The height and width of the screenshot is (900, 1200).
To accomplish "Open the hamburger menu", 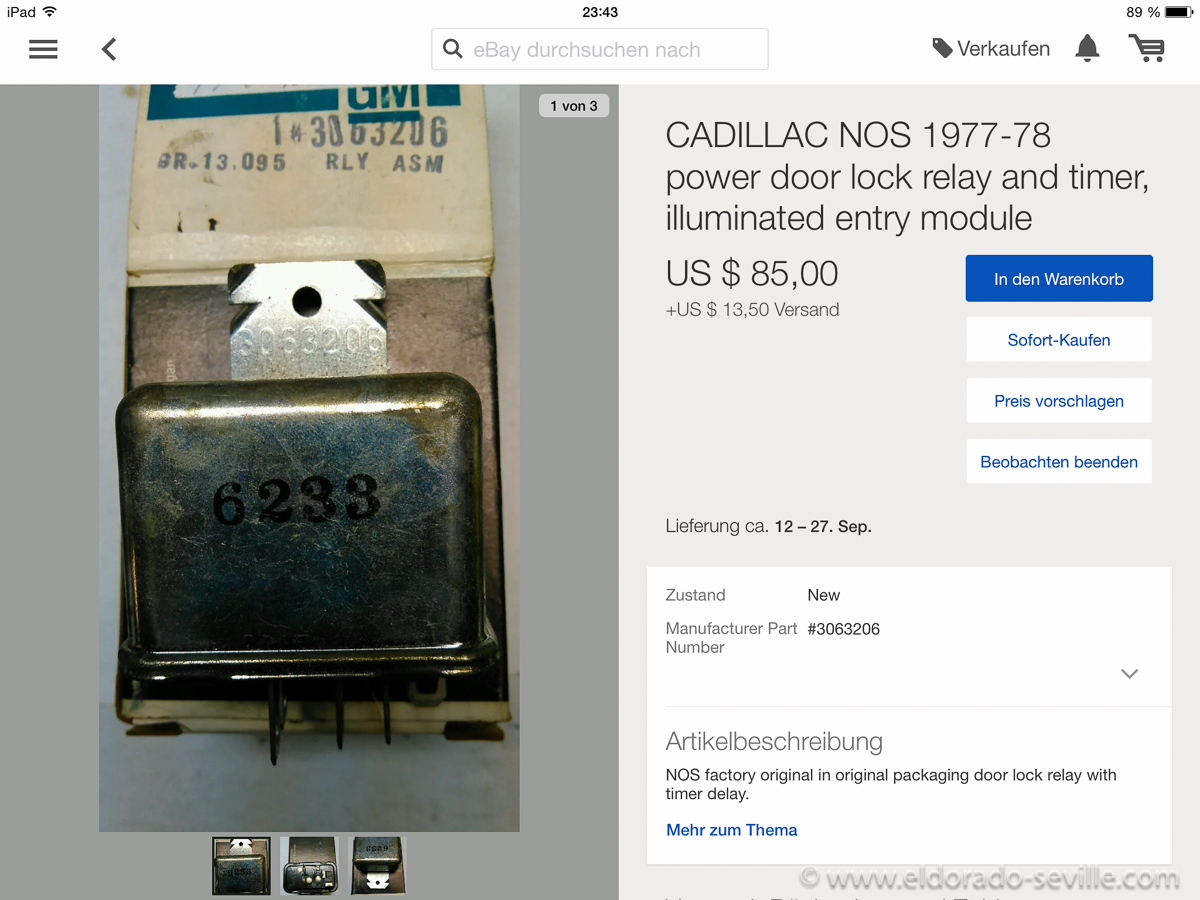I will click(43, 49).
